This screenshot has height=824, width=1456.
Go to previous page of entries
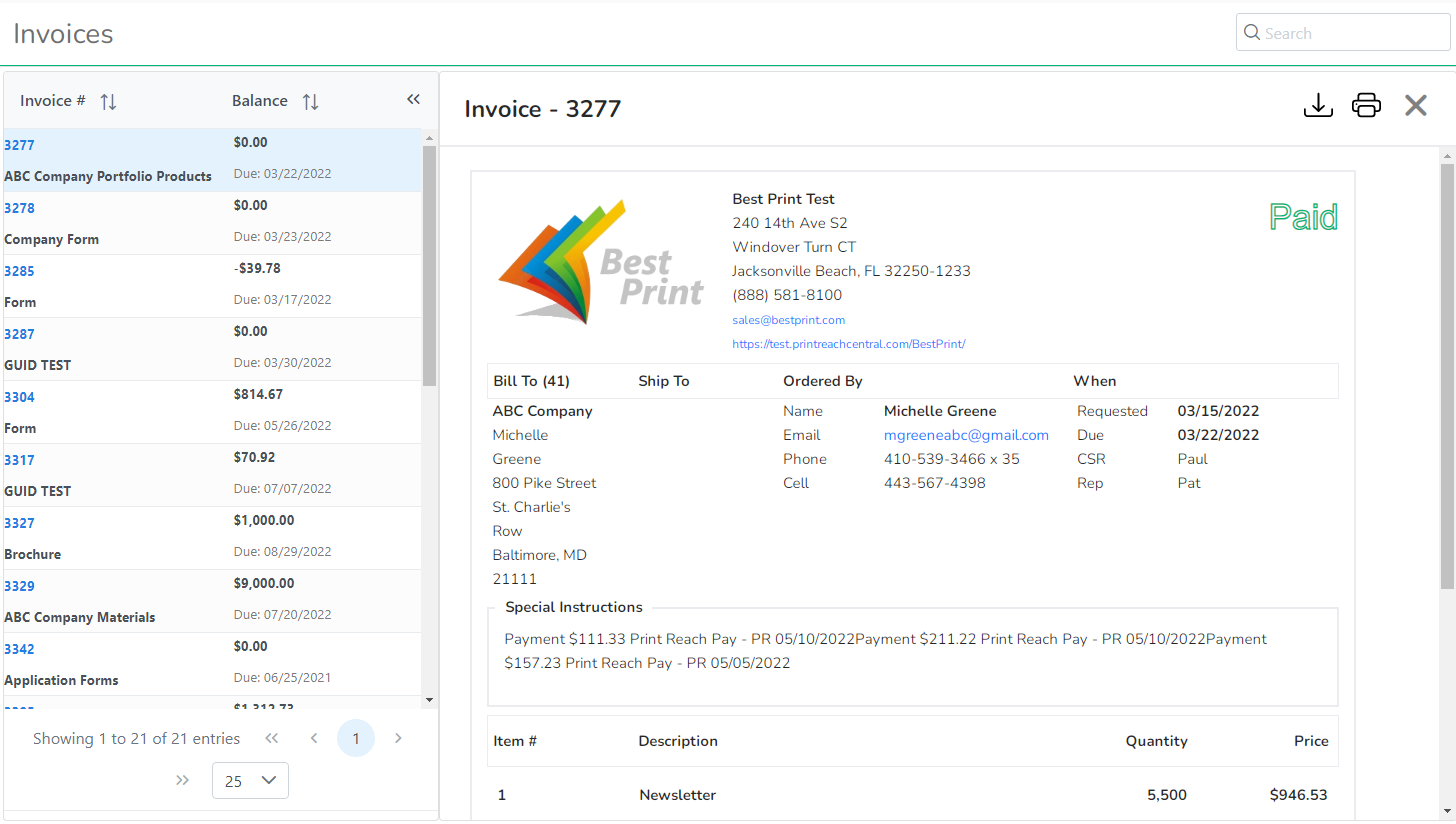pos(314,739)
